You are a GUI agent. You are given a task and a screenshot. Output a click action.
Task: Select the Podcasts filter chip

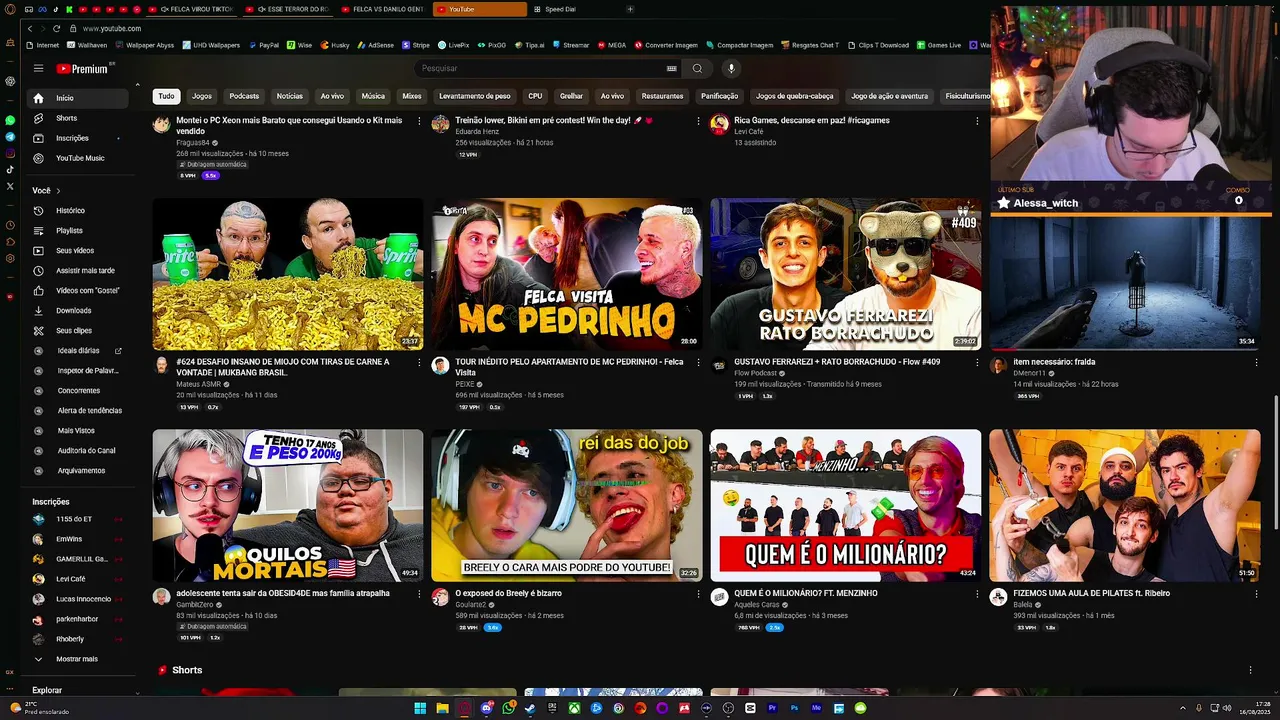[x=244, y=96]
